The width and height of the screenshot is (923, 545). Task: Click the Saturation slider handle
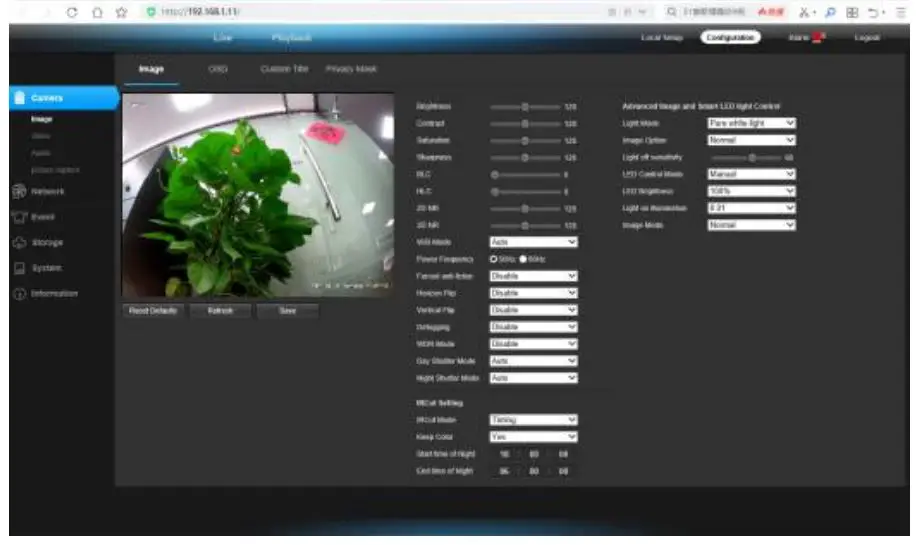(524, 141)
